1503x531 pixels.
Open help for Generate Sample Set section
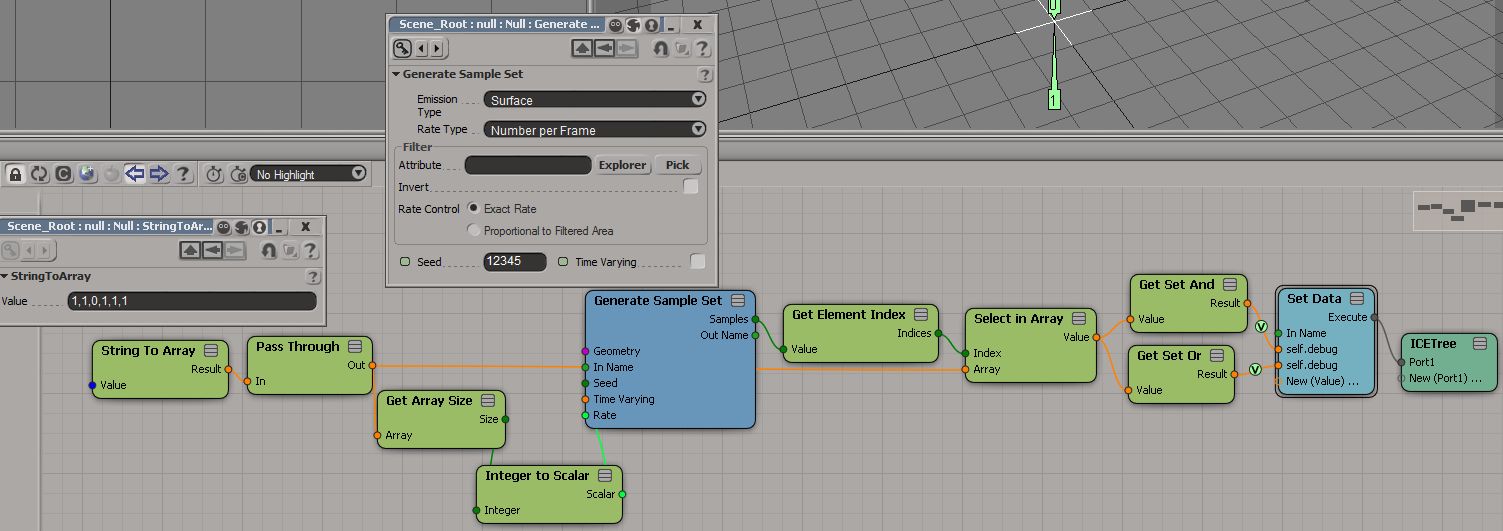click(704, 75)
